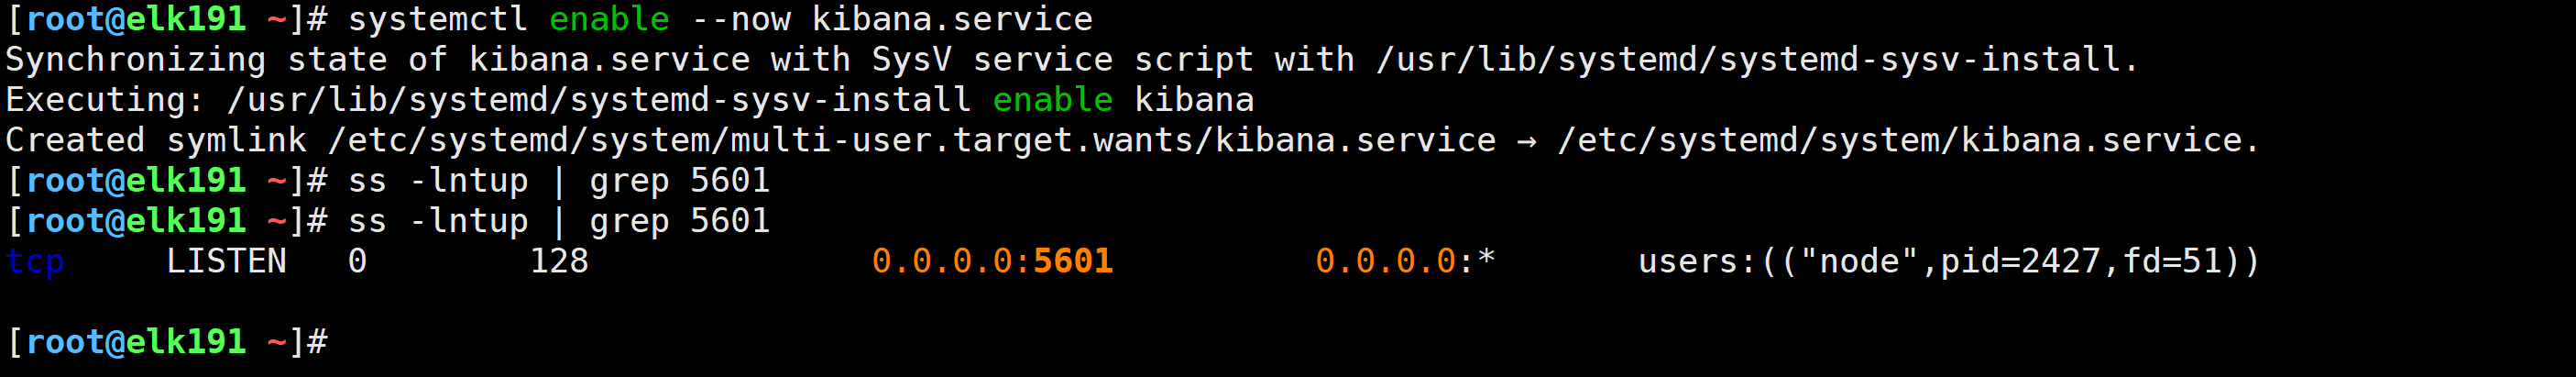
Task: Click the word Executing: in the output
Action: pos(105,100)
